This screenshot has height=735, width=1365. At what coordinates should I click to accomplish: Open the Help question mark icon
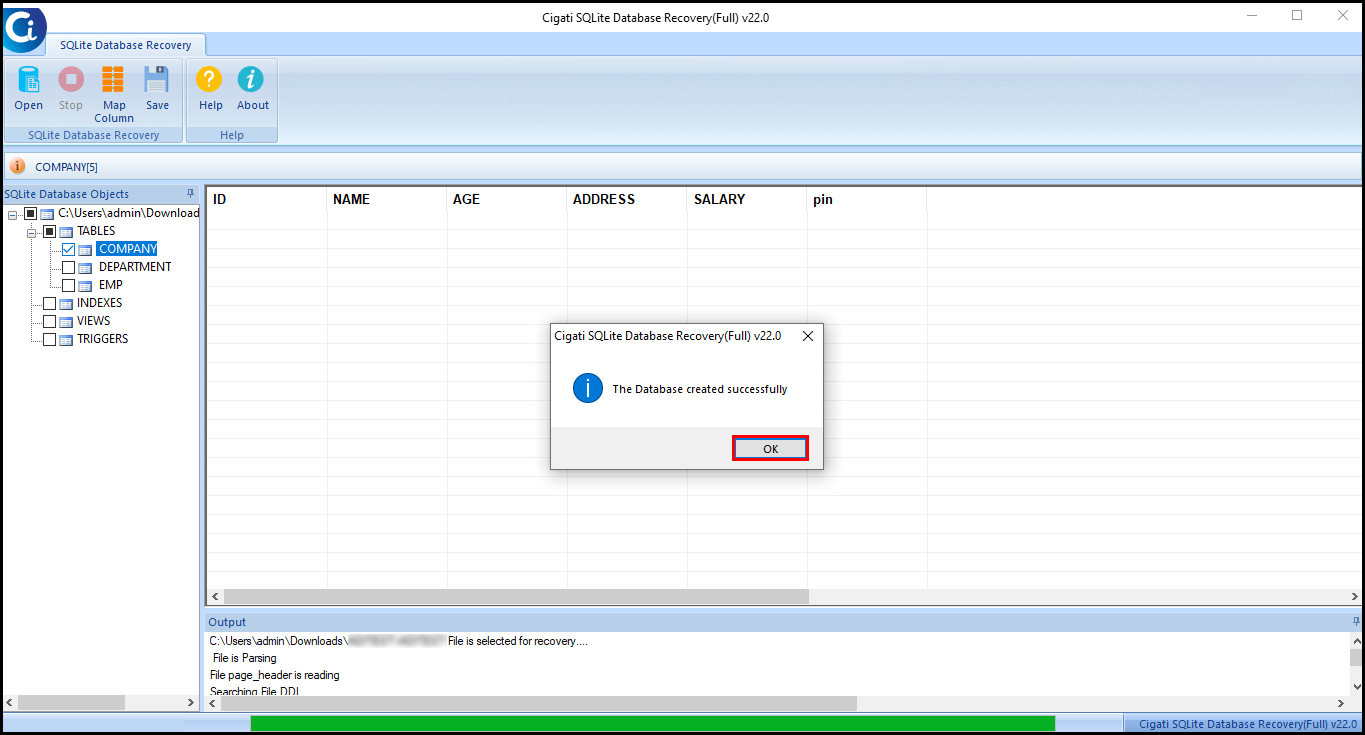click(209, 80)
